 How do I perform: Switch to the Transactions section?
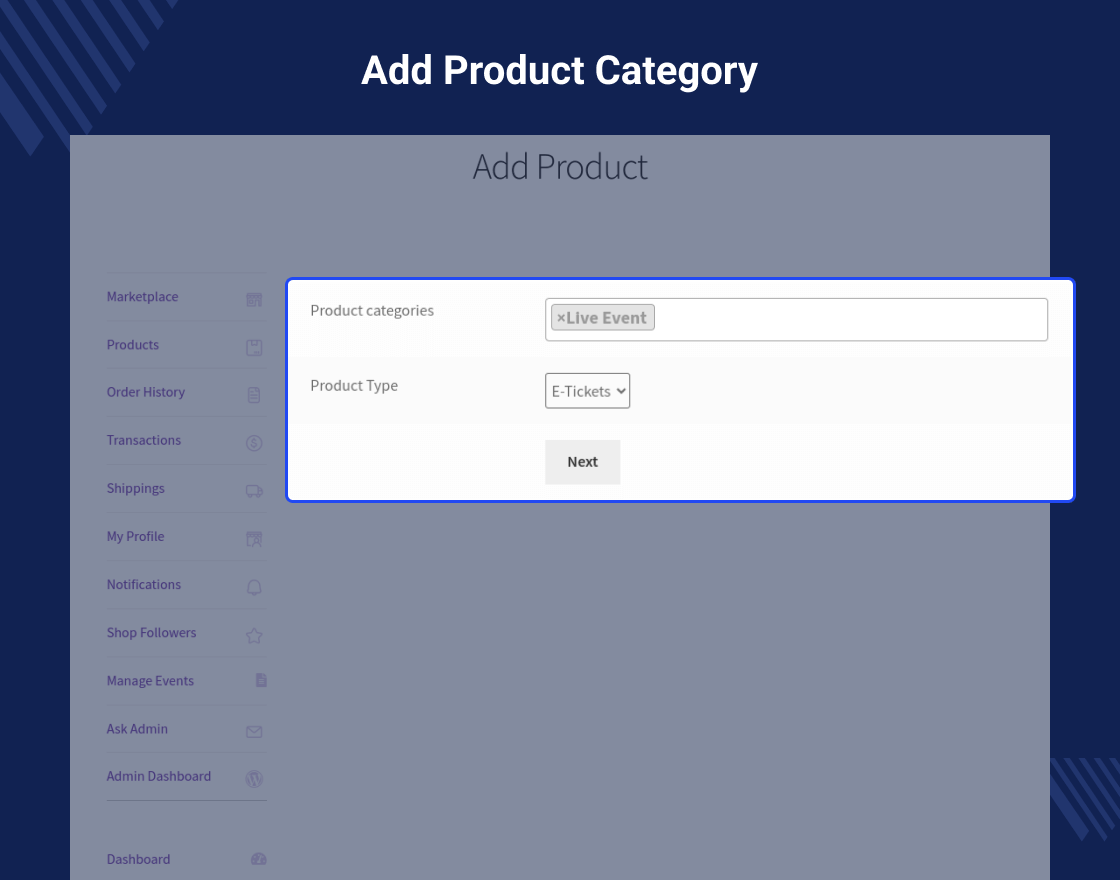click(143, 440)
